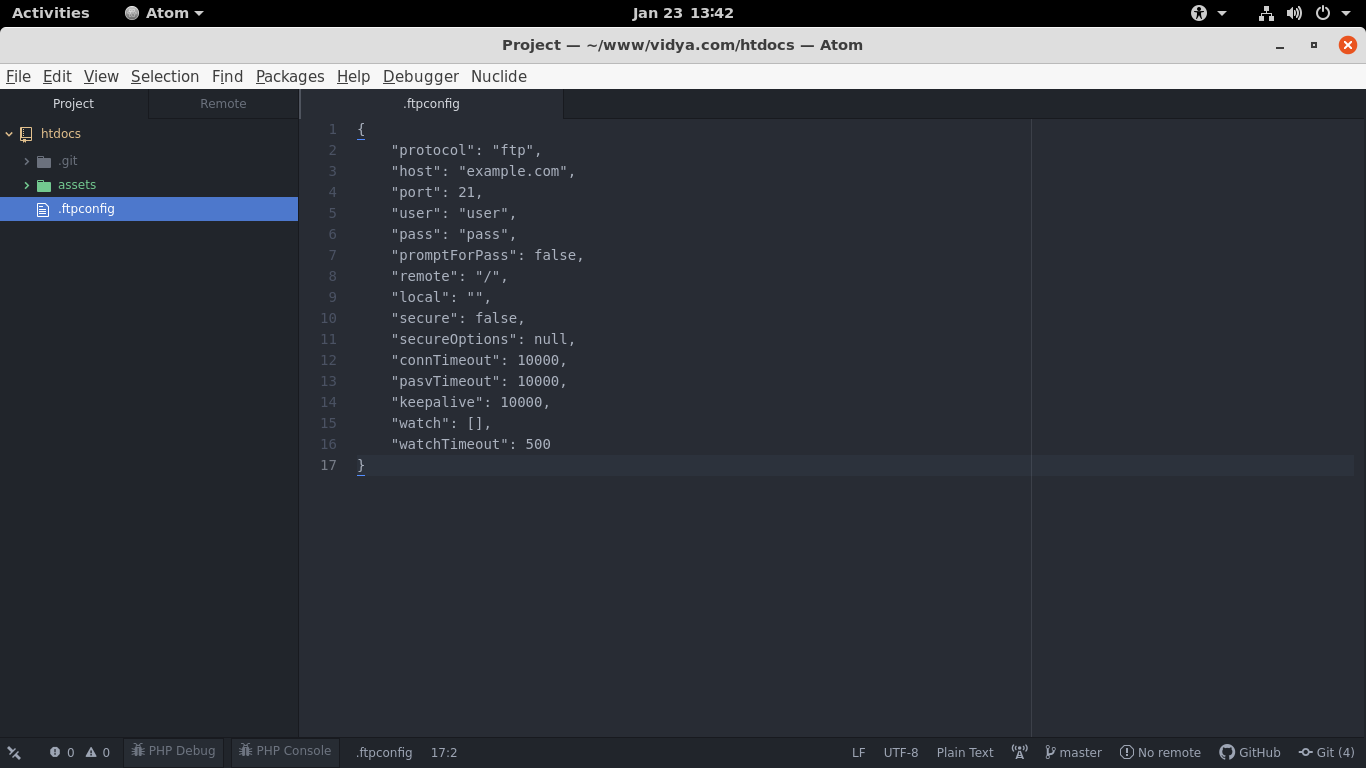1366x768 pixels.
Task: Open the Nuclide menu
Action: click(499, 76)
